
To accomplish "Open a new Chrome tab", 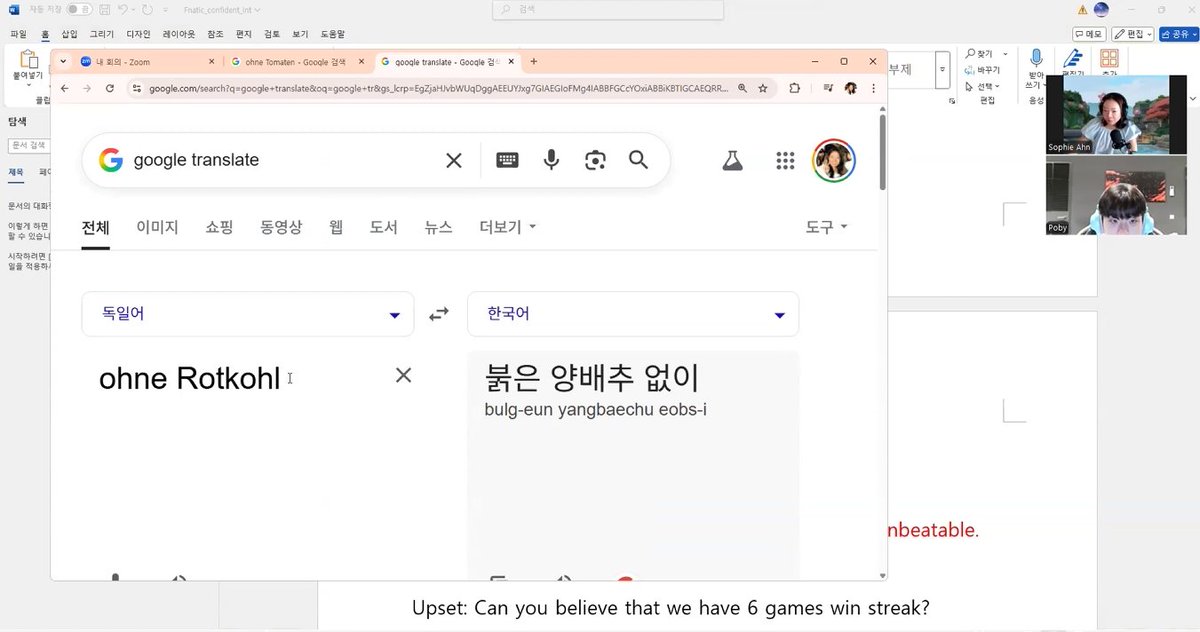I will click(534, 61).
